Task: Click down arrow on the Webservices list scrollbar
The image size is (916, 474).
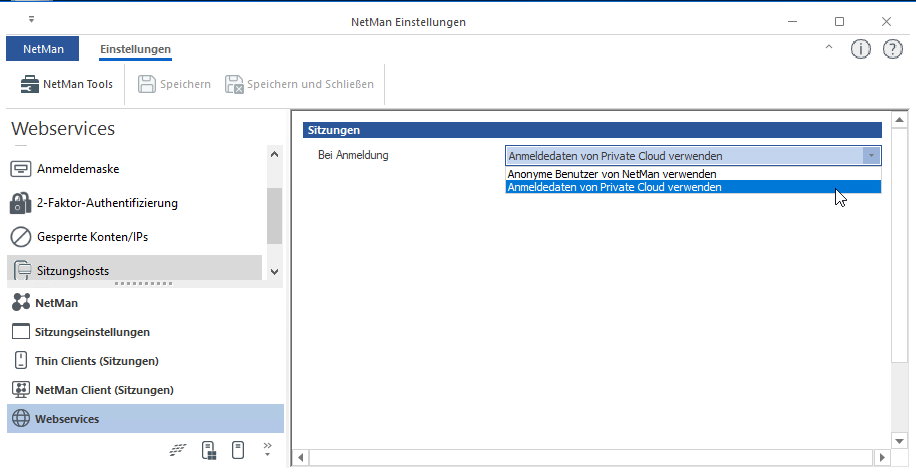Action: tap(275, 272)
